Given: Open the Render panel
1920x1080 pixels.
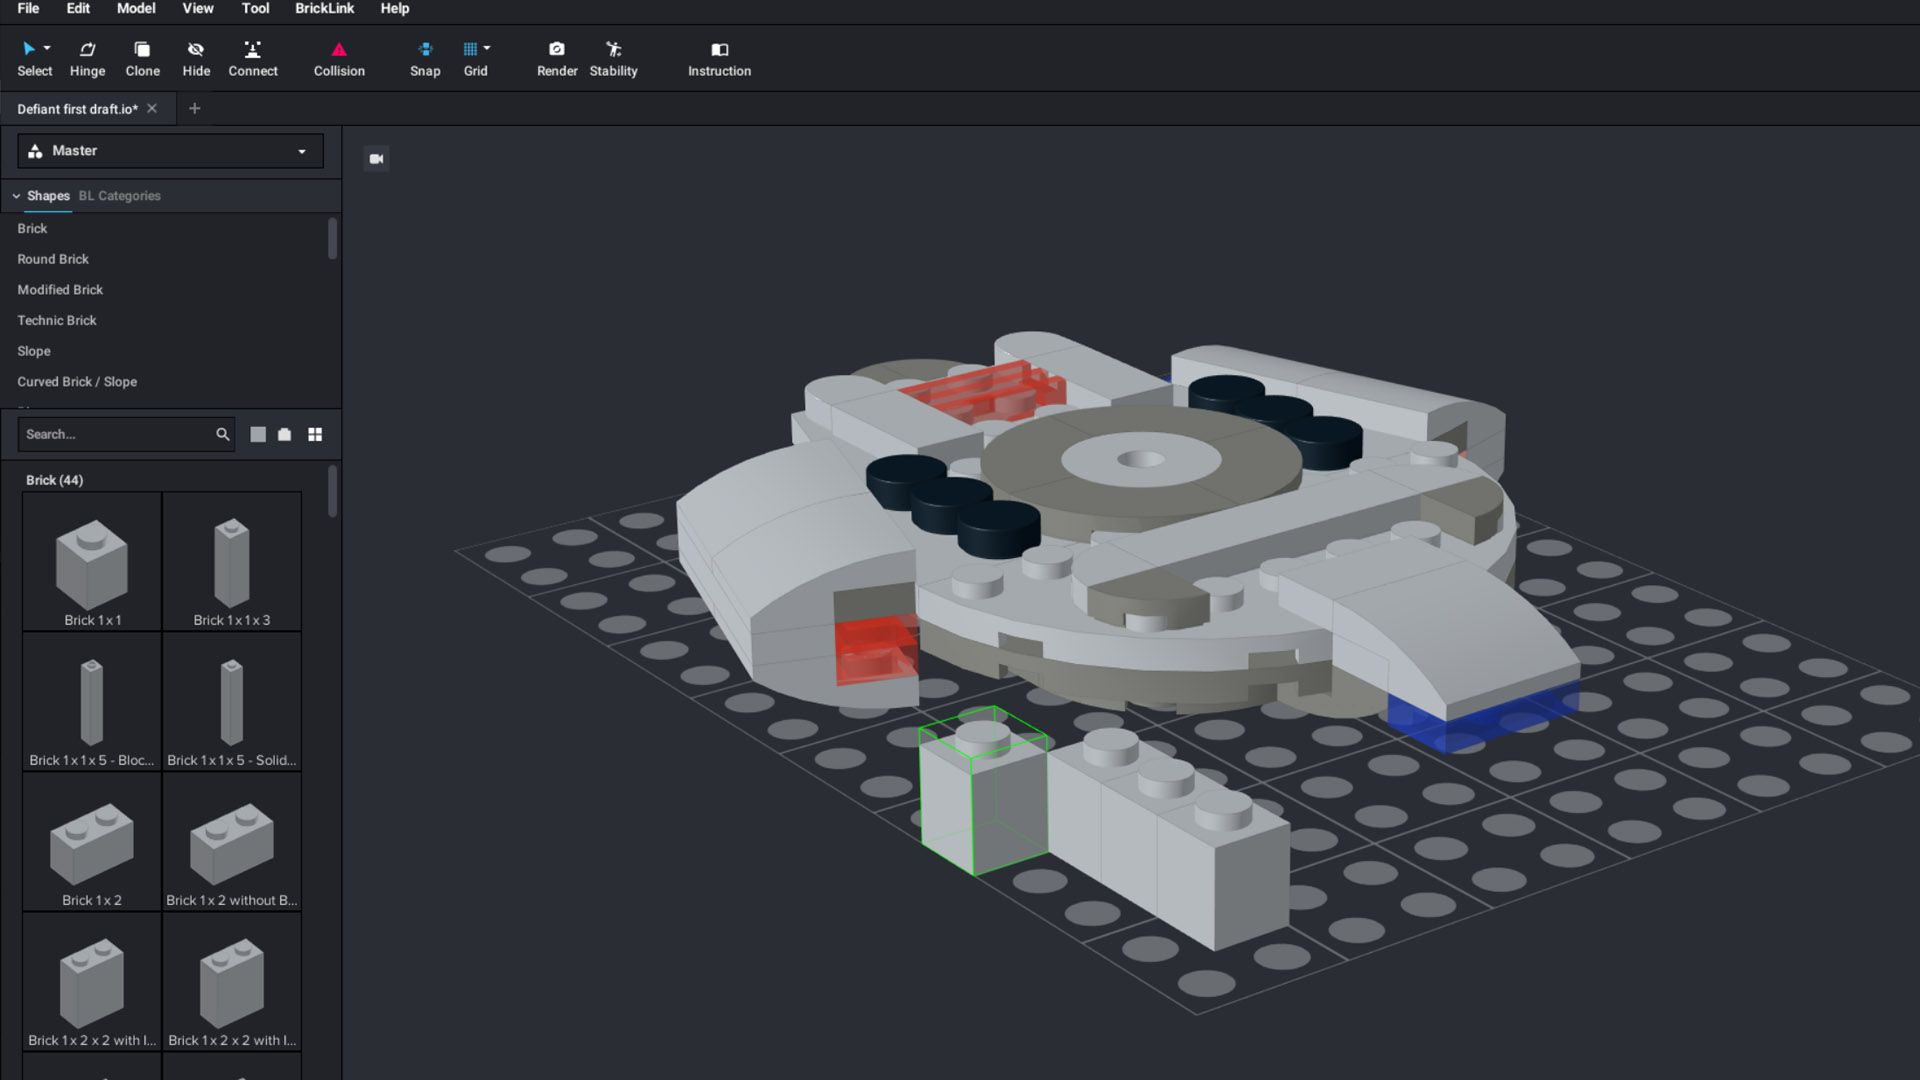Looking at the screenshot, I should pyautogui.click(x=557, y=57).
